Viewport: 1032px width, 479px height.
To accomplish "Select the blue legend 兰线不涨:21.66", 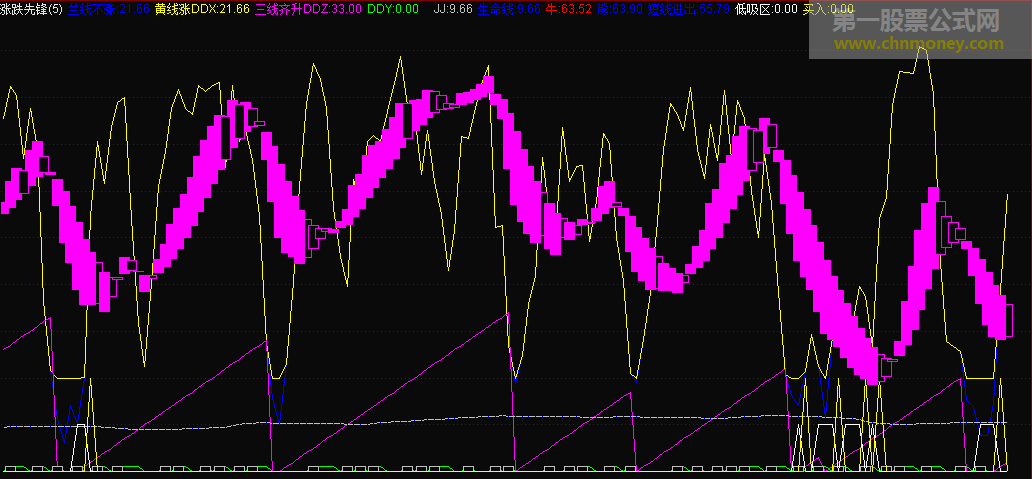I will tap(109, 9).
